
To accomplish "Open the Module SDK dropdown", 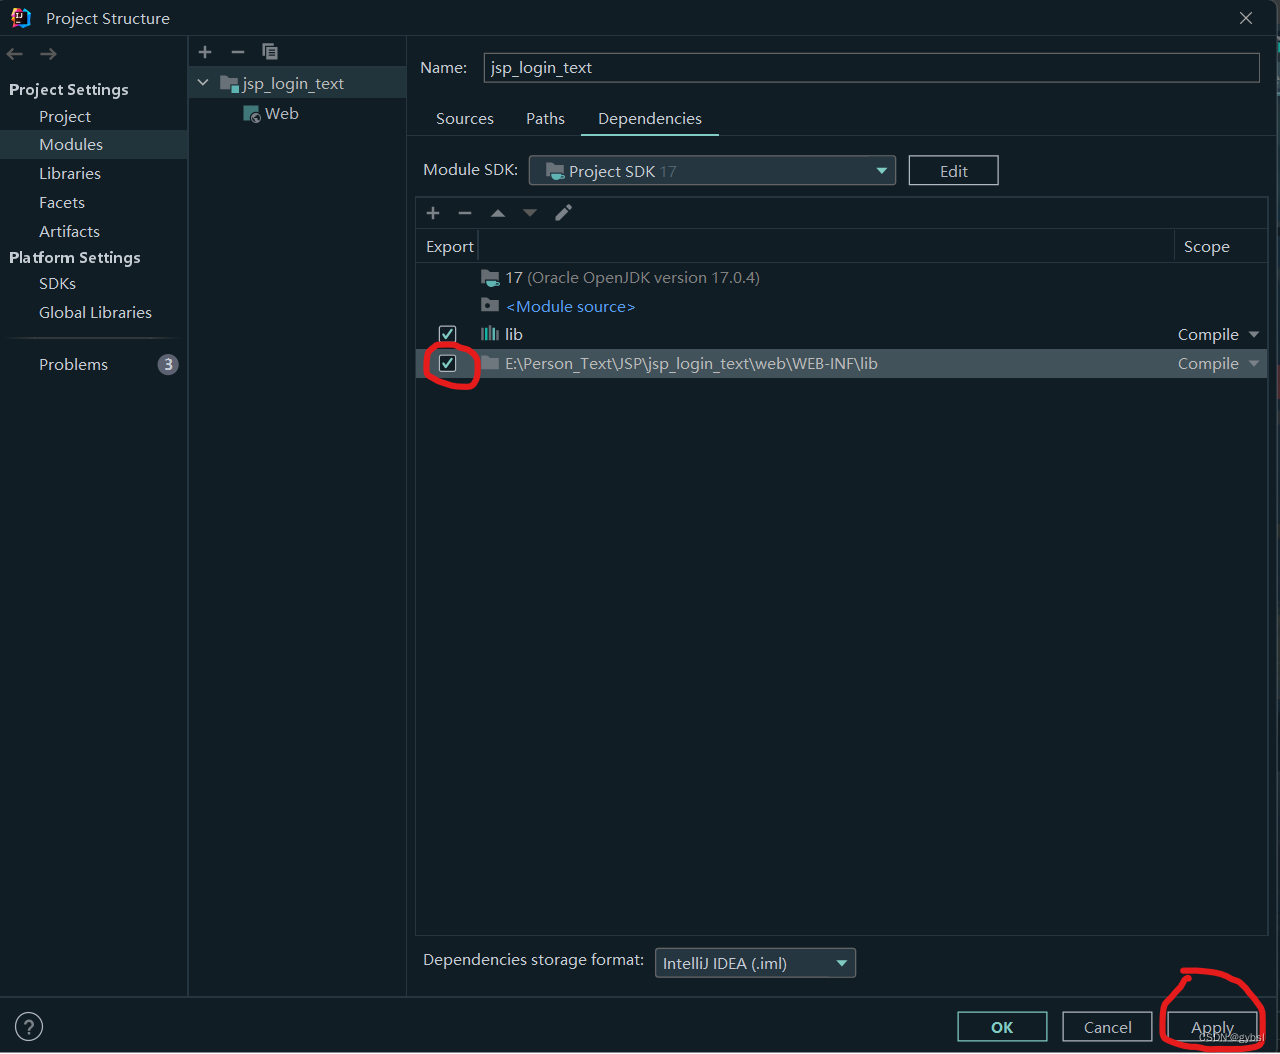I will tap(712, 171).
